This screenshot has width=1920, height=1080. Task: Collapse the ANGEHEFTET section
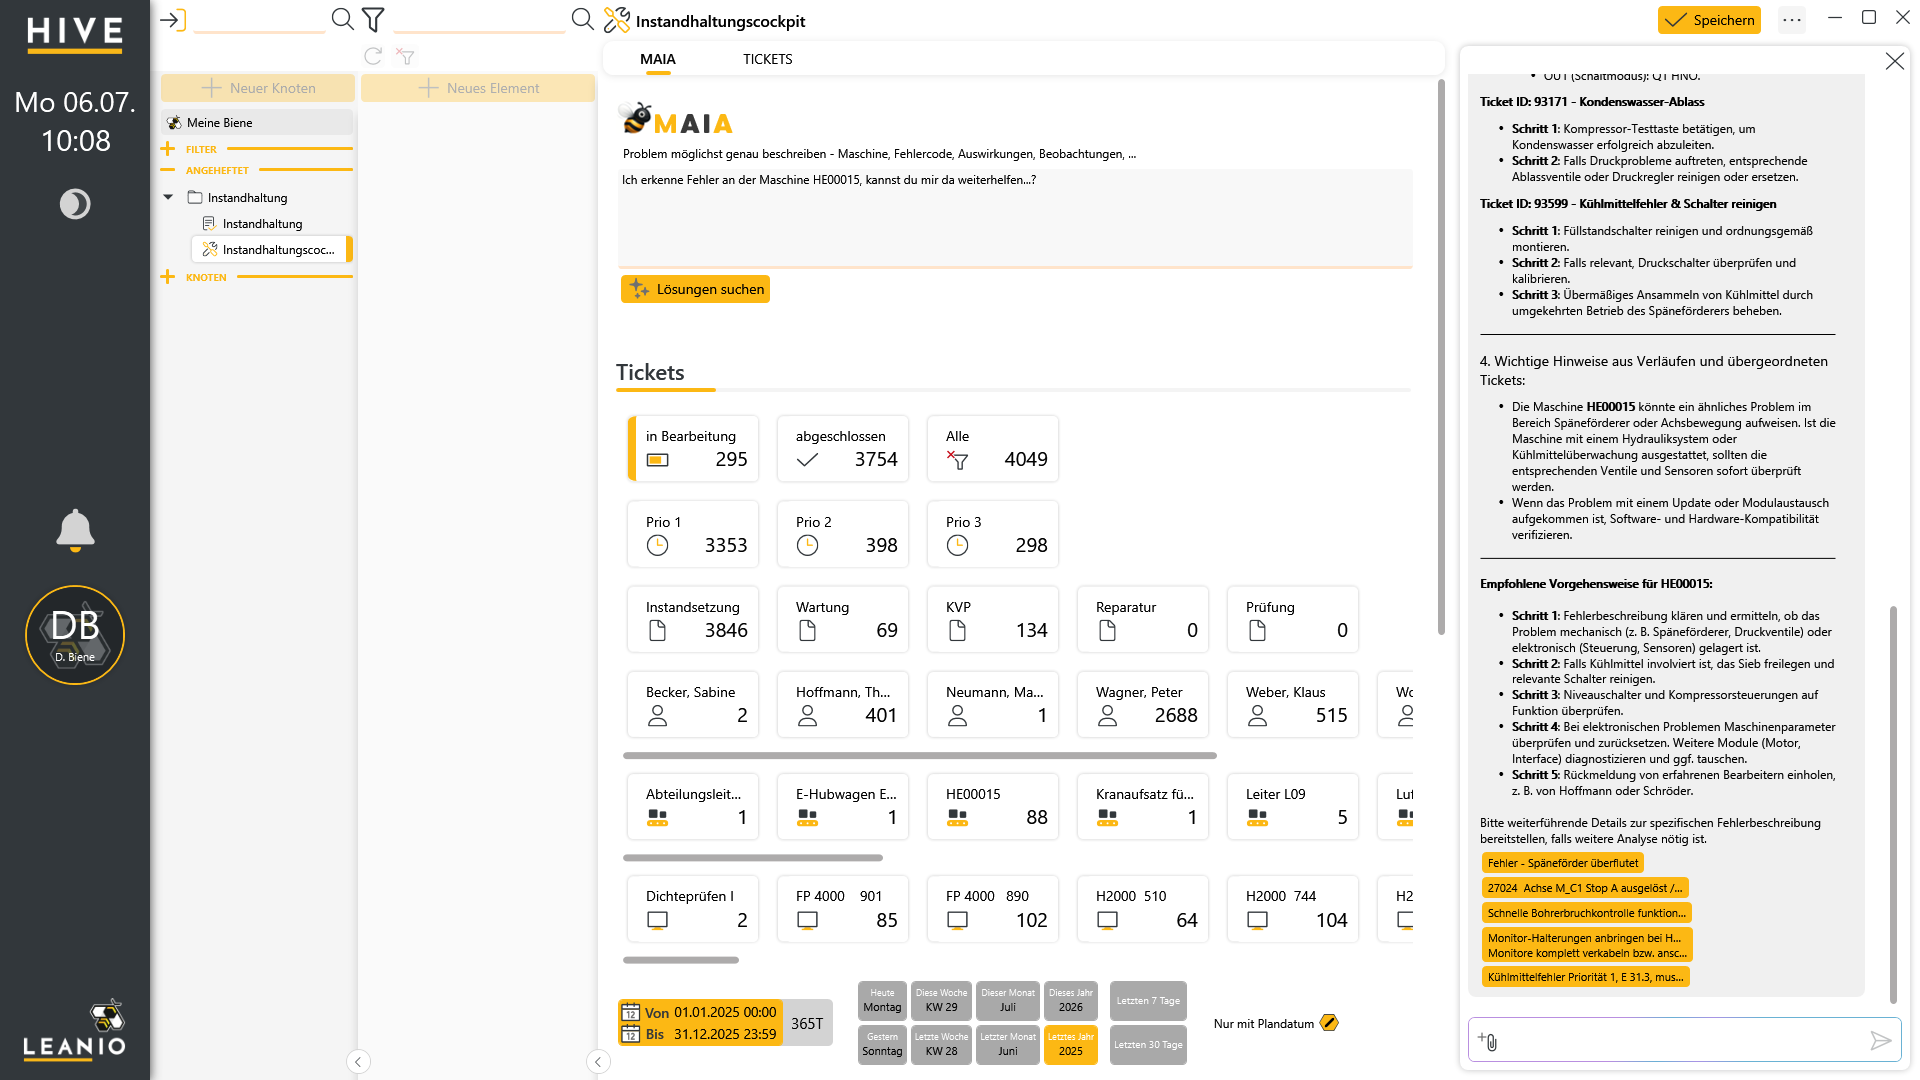pos(167,170)
